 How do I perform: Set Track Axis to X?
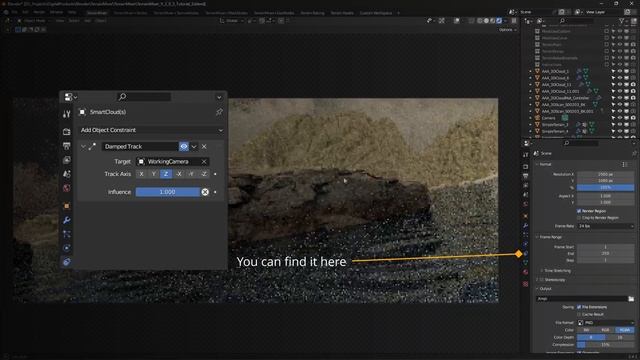click(x=141, y=174)
